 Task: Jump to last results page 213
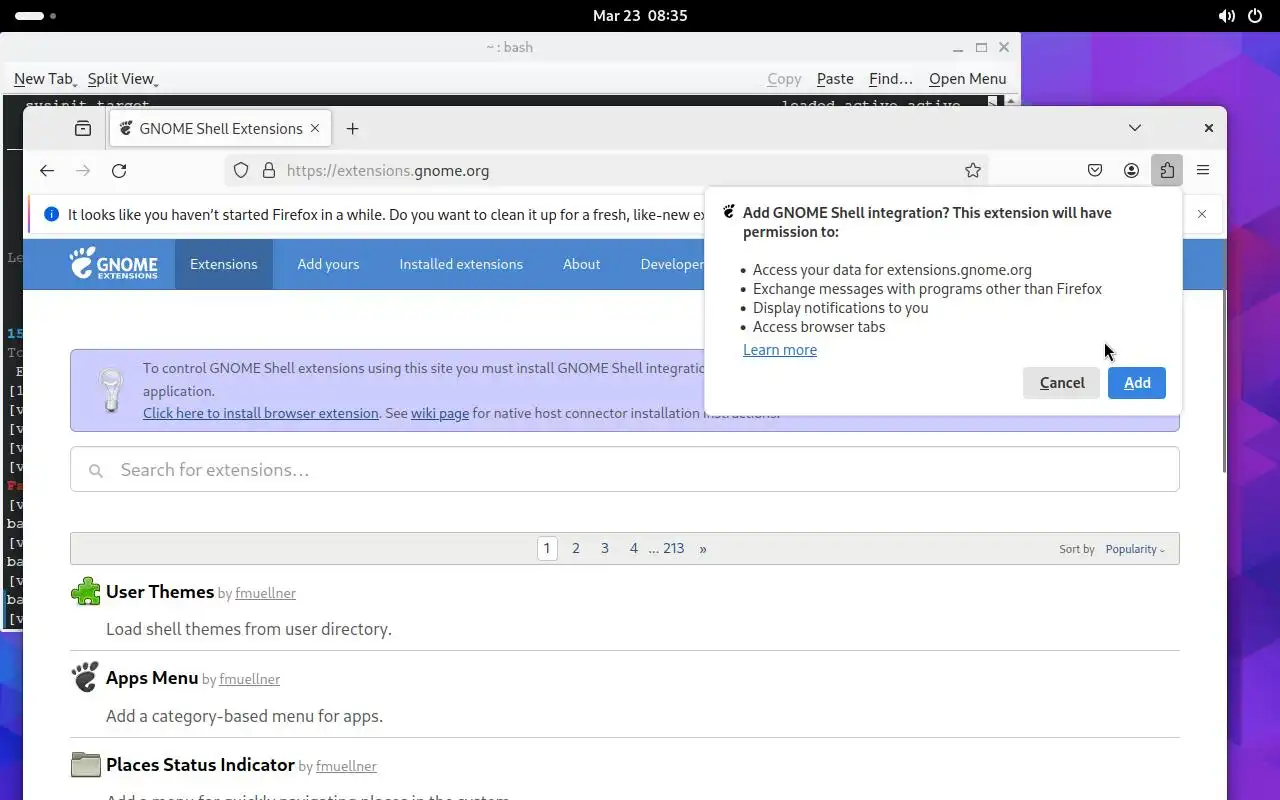click(x=674, y=549)
